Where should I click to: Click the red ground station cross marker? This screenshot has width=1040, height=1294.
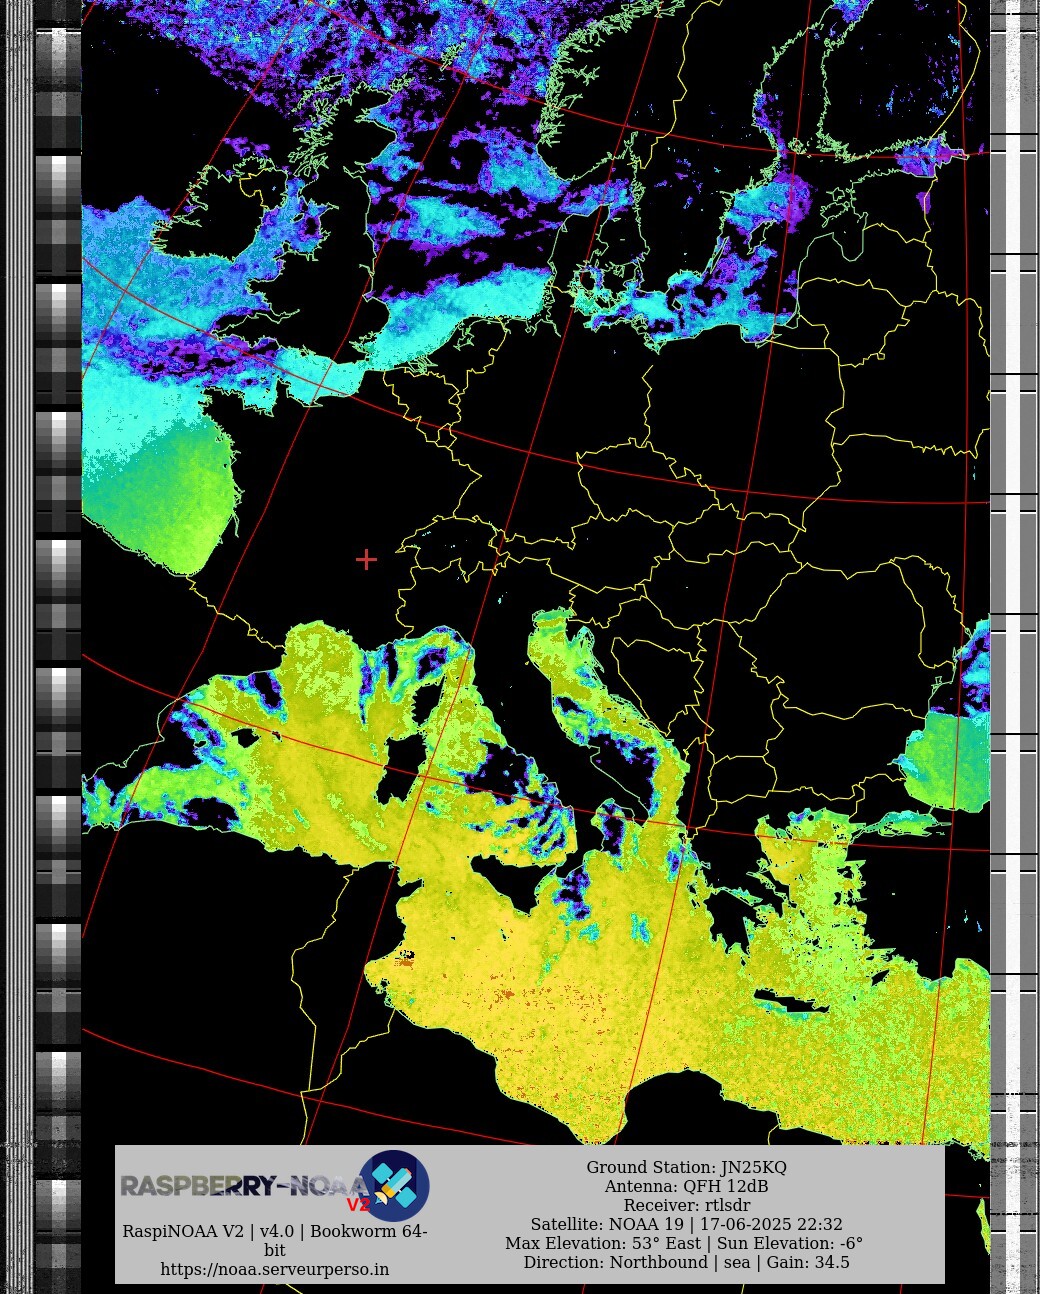click(366, 559)
